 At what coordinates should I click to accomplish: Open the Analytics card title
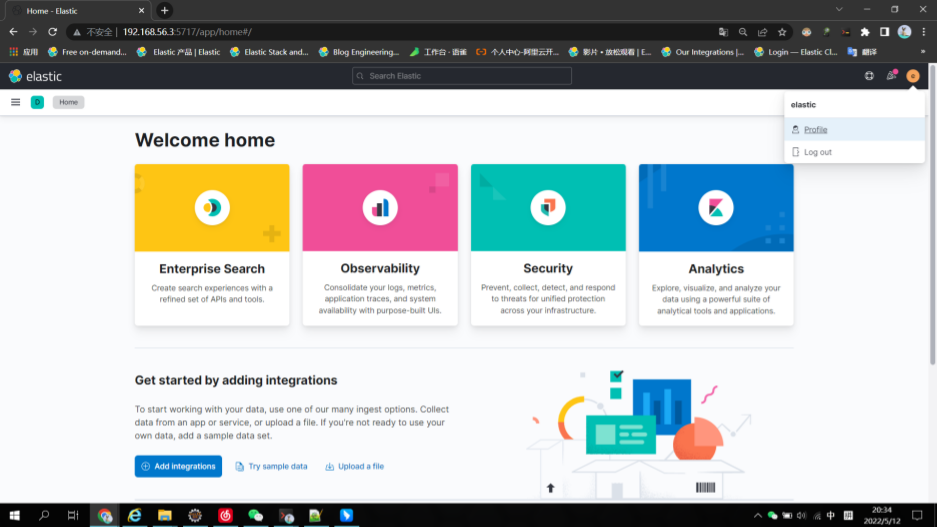coord(716,269)
